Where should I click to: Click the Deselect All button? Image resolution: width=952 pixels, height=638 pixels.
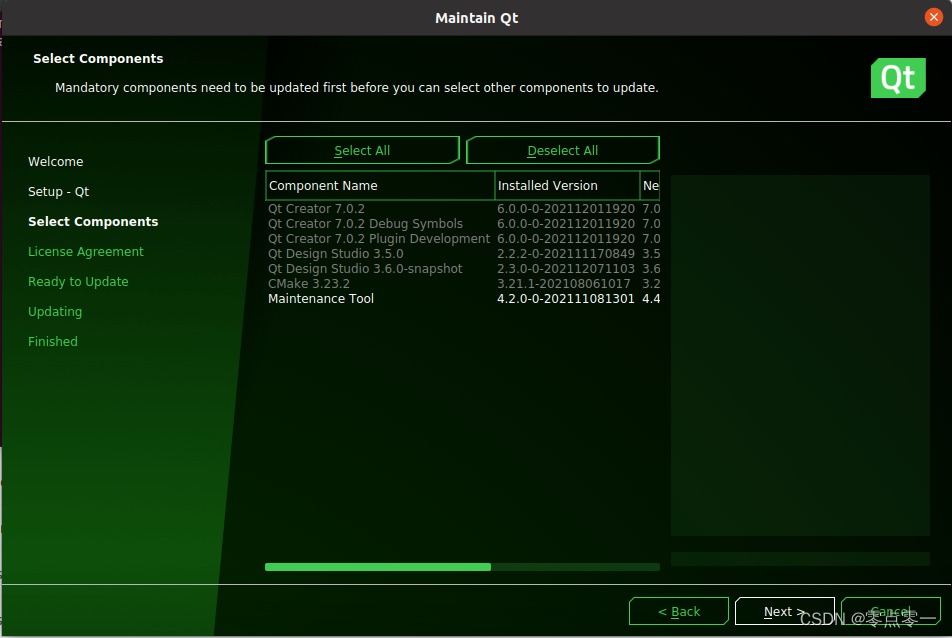pos(562,150)
